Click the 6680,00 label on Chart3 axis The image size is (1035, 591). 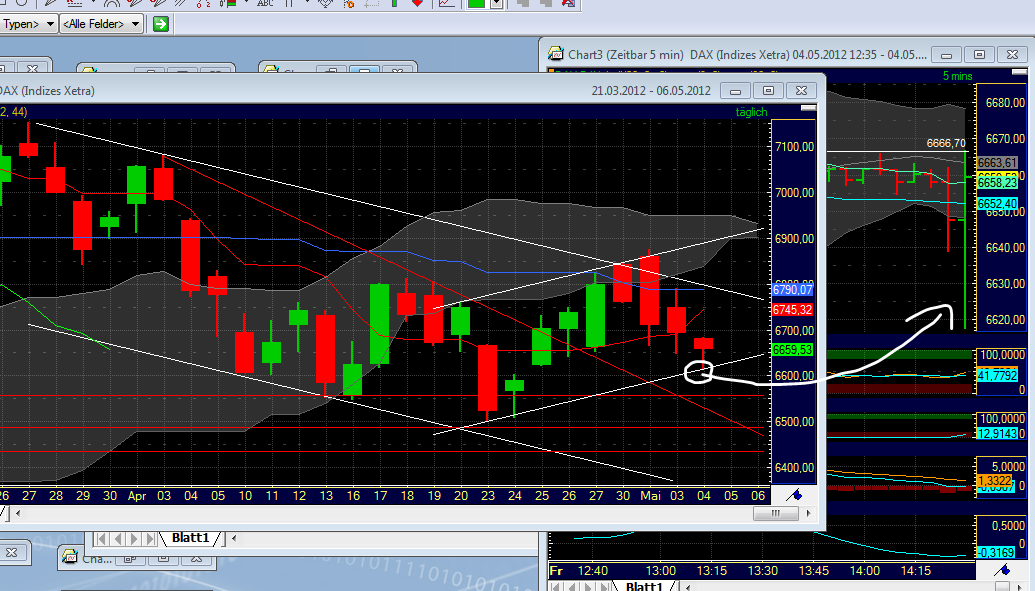pyautogui.click(x=1005, y=103)
